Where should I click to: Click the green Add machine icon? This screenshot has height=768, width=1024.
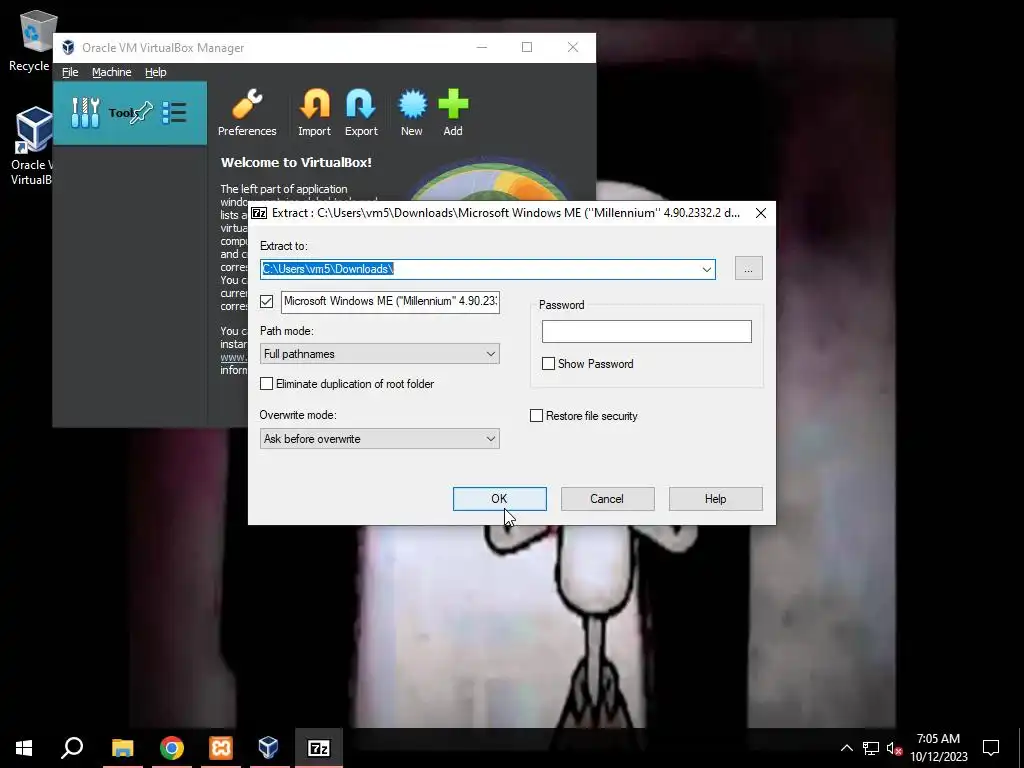coord(453,112)
